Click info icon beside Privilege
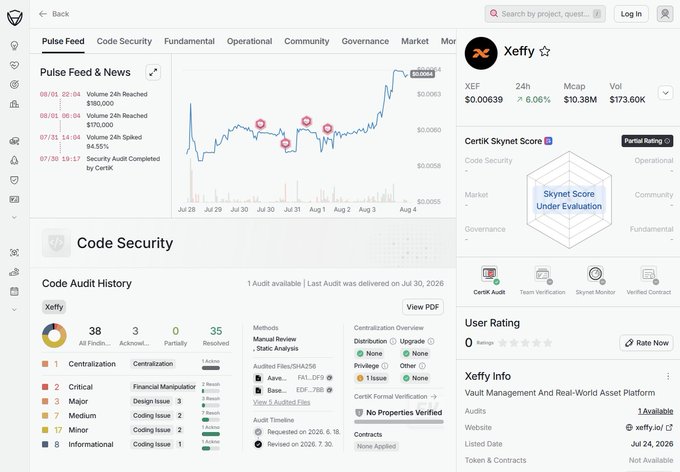 [x=384, y=366]
